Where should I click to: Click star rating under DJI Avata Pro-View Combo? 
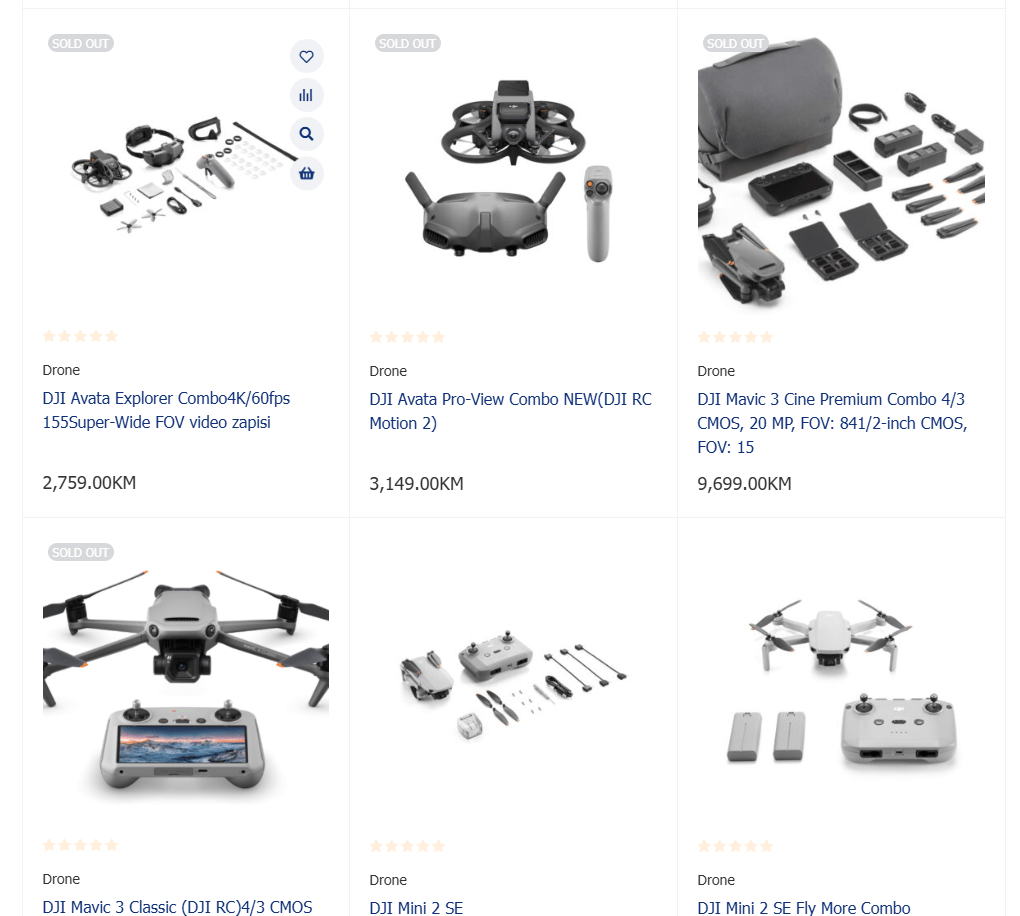click(x=407, y=337)
